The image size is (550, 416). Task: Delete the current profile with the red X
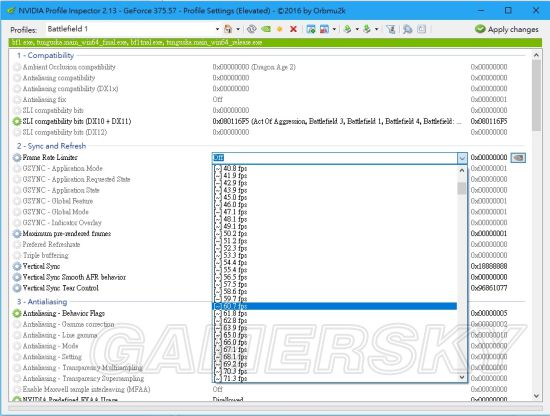tap(294, 29)
